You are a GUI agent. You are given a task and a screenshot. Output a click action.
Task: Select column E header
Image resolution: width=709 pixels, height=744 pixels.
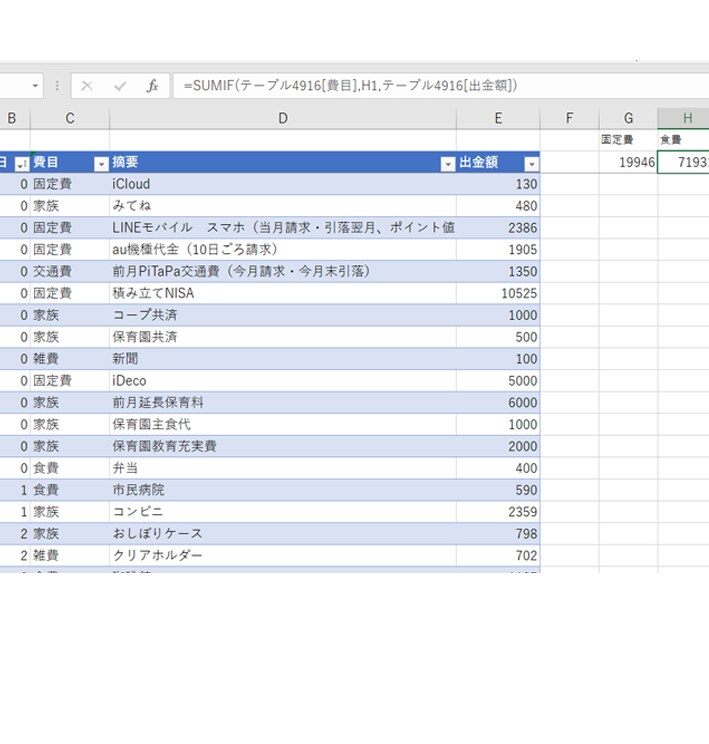pyautogui.click(x=498, y=118)
